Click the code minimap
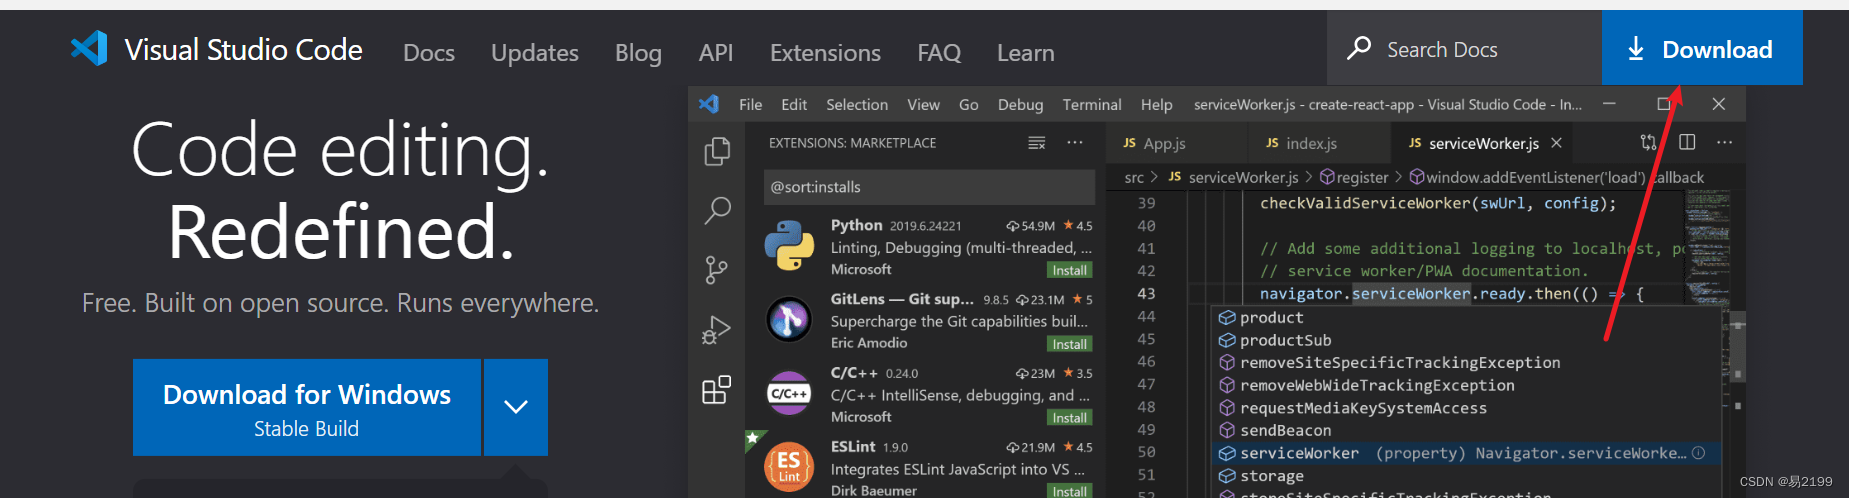 tap(1707, 247)
